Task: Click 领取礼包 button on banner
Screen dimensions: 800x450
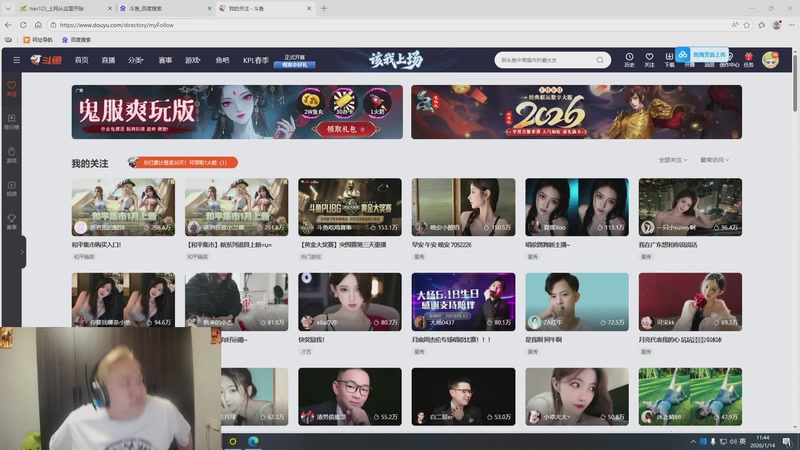Action: click(x=346, y=129)
